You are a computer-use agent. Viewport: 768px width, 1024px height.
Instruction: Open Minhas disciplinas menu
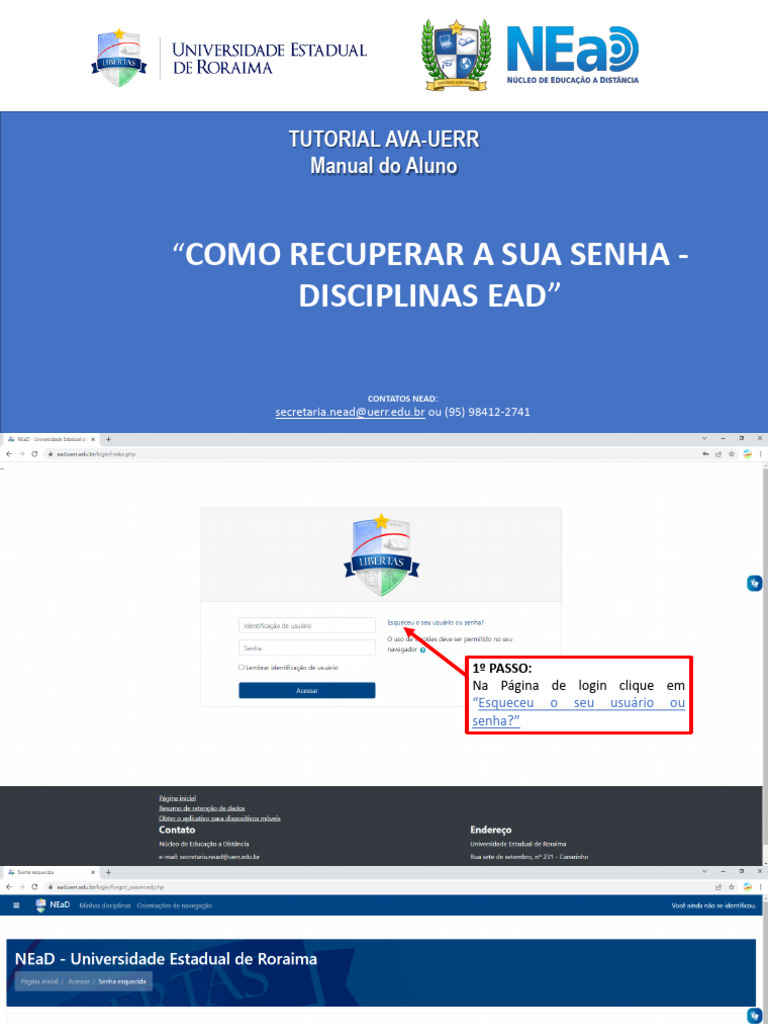pyautogui.click(x=105, y=906)
